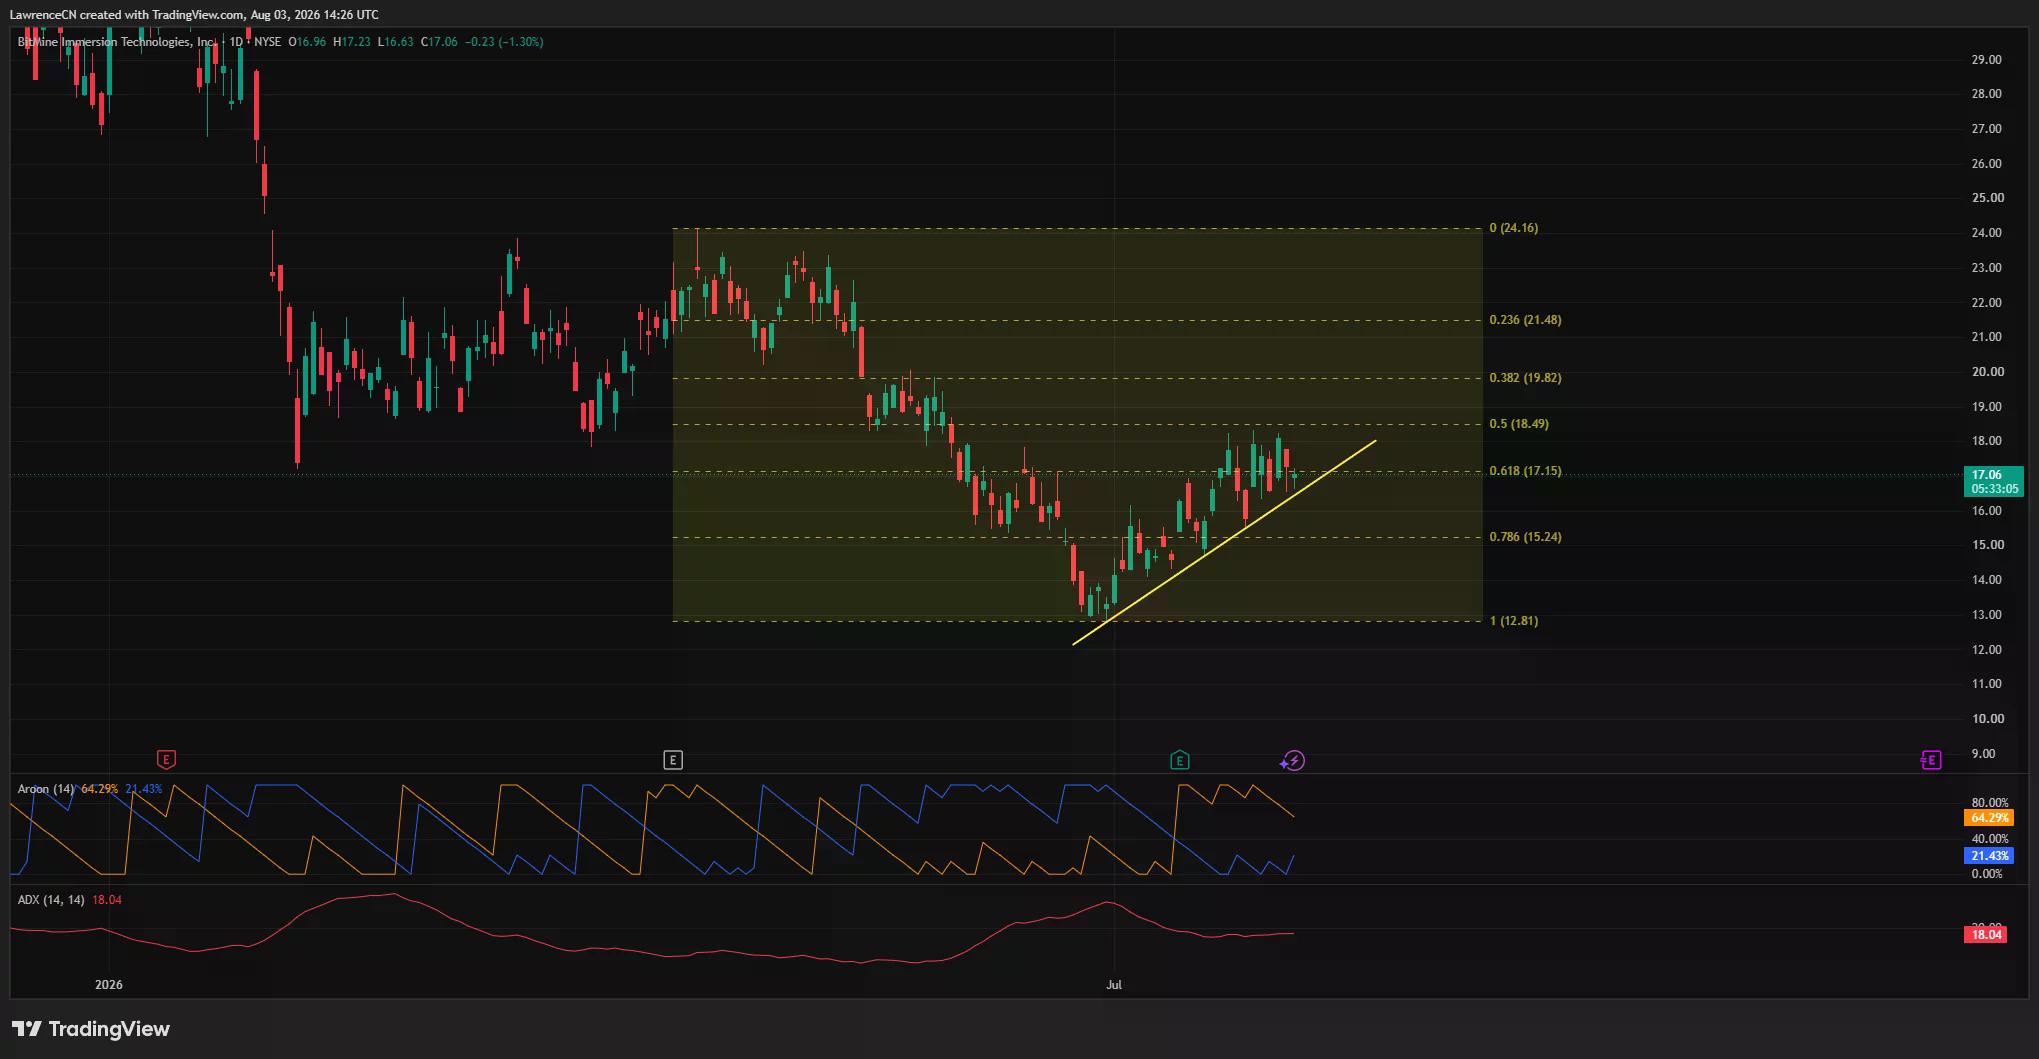
Task: Click the Aroon (14) indicator title
Action: click(46, 789)
